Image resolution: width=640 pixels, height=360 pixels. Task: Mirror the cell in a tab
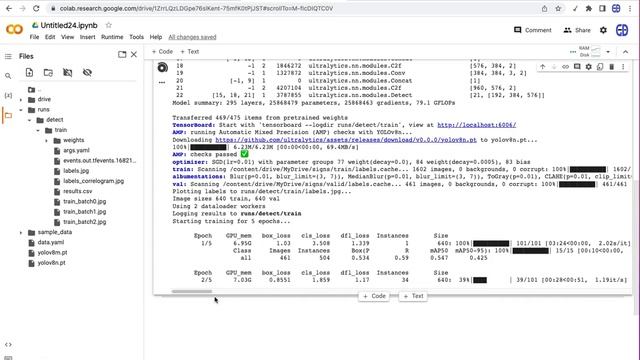coord(600,67)
